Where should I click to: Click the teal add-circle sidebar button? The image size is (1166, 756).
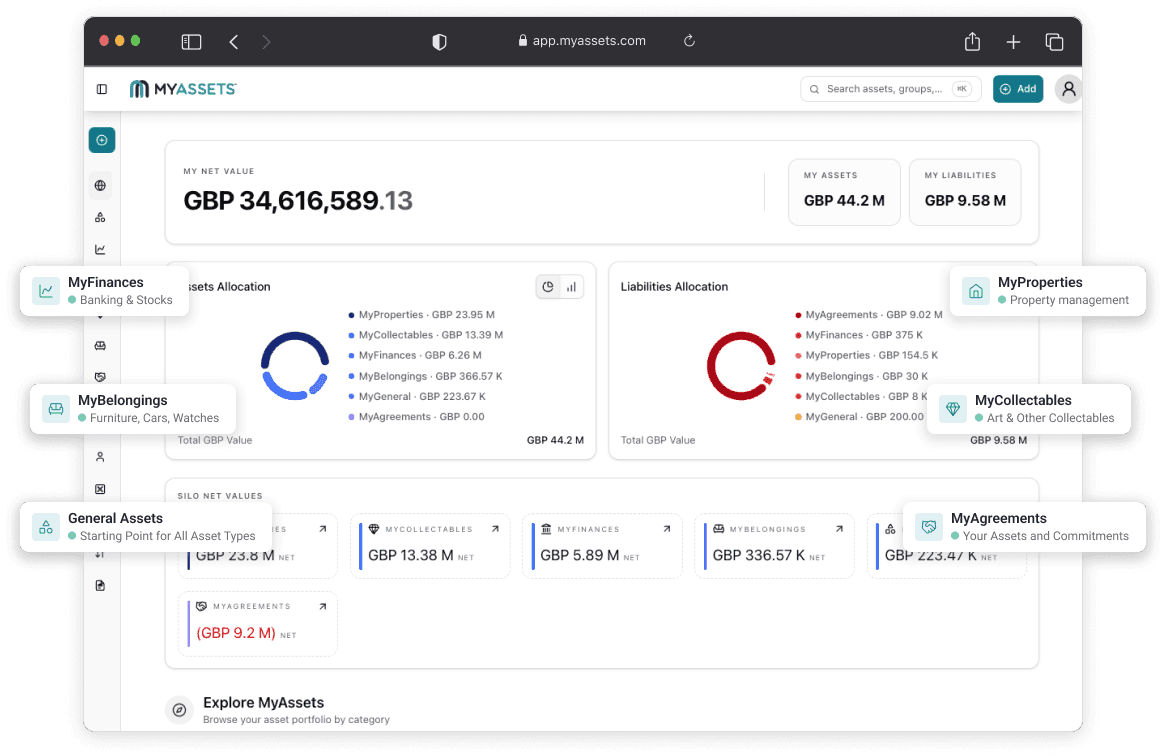coord(102,140)
